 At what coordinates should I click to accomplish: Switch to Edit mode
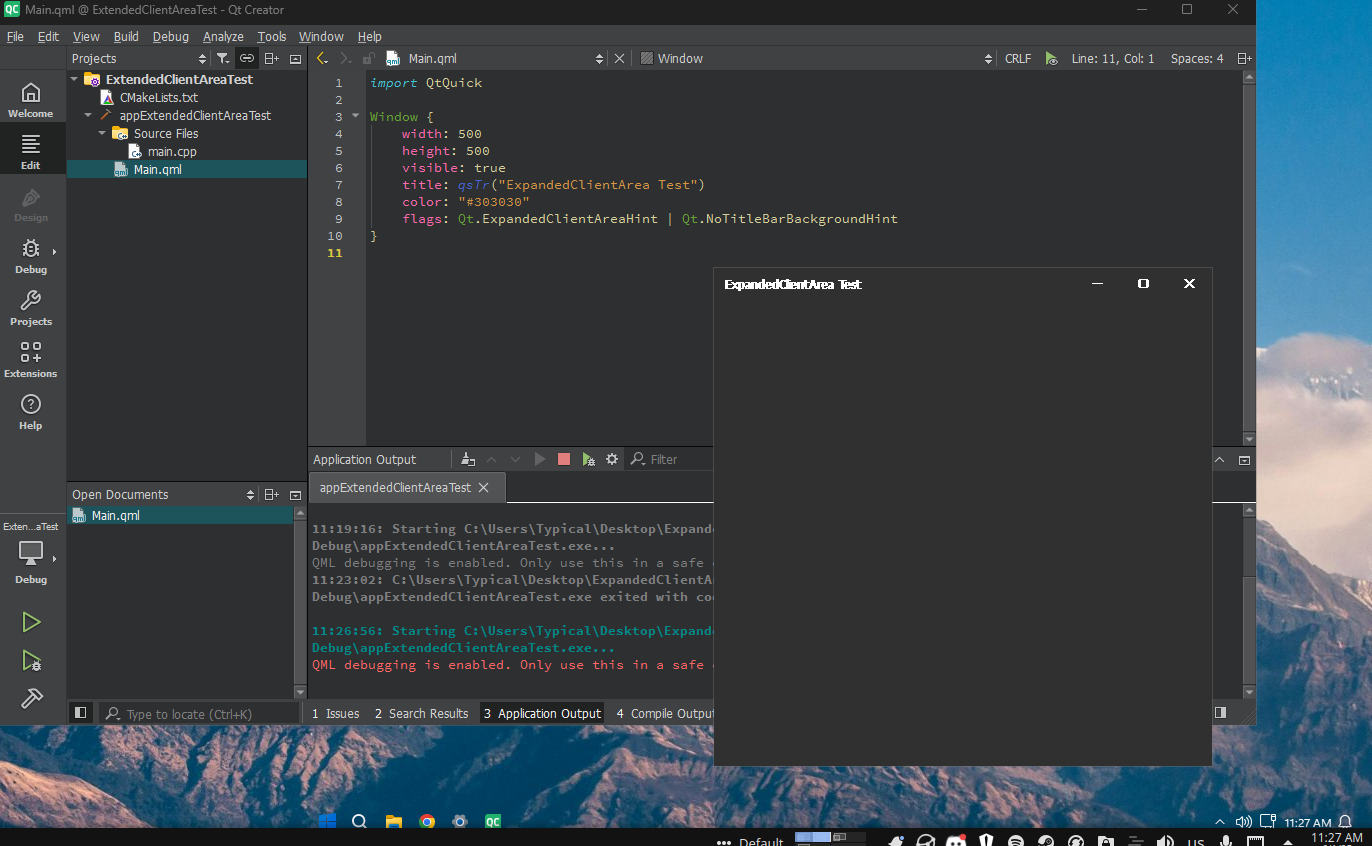[x=31, y=152]
